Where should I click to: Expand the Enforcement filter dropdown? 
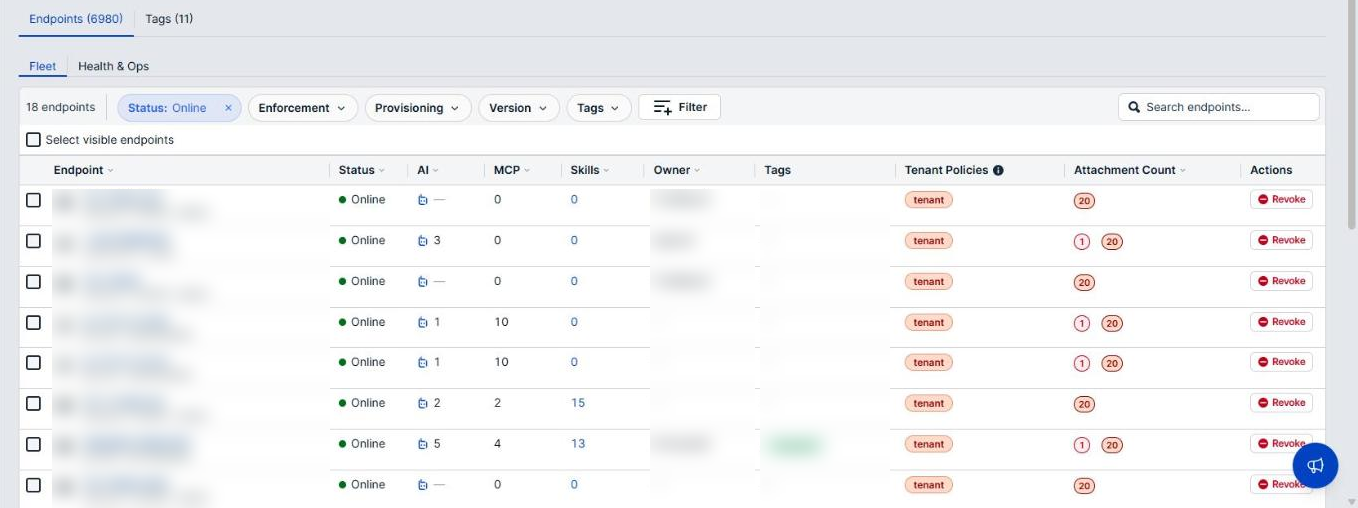[x=302, y=108]
